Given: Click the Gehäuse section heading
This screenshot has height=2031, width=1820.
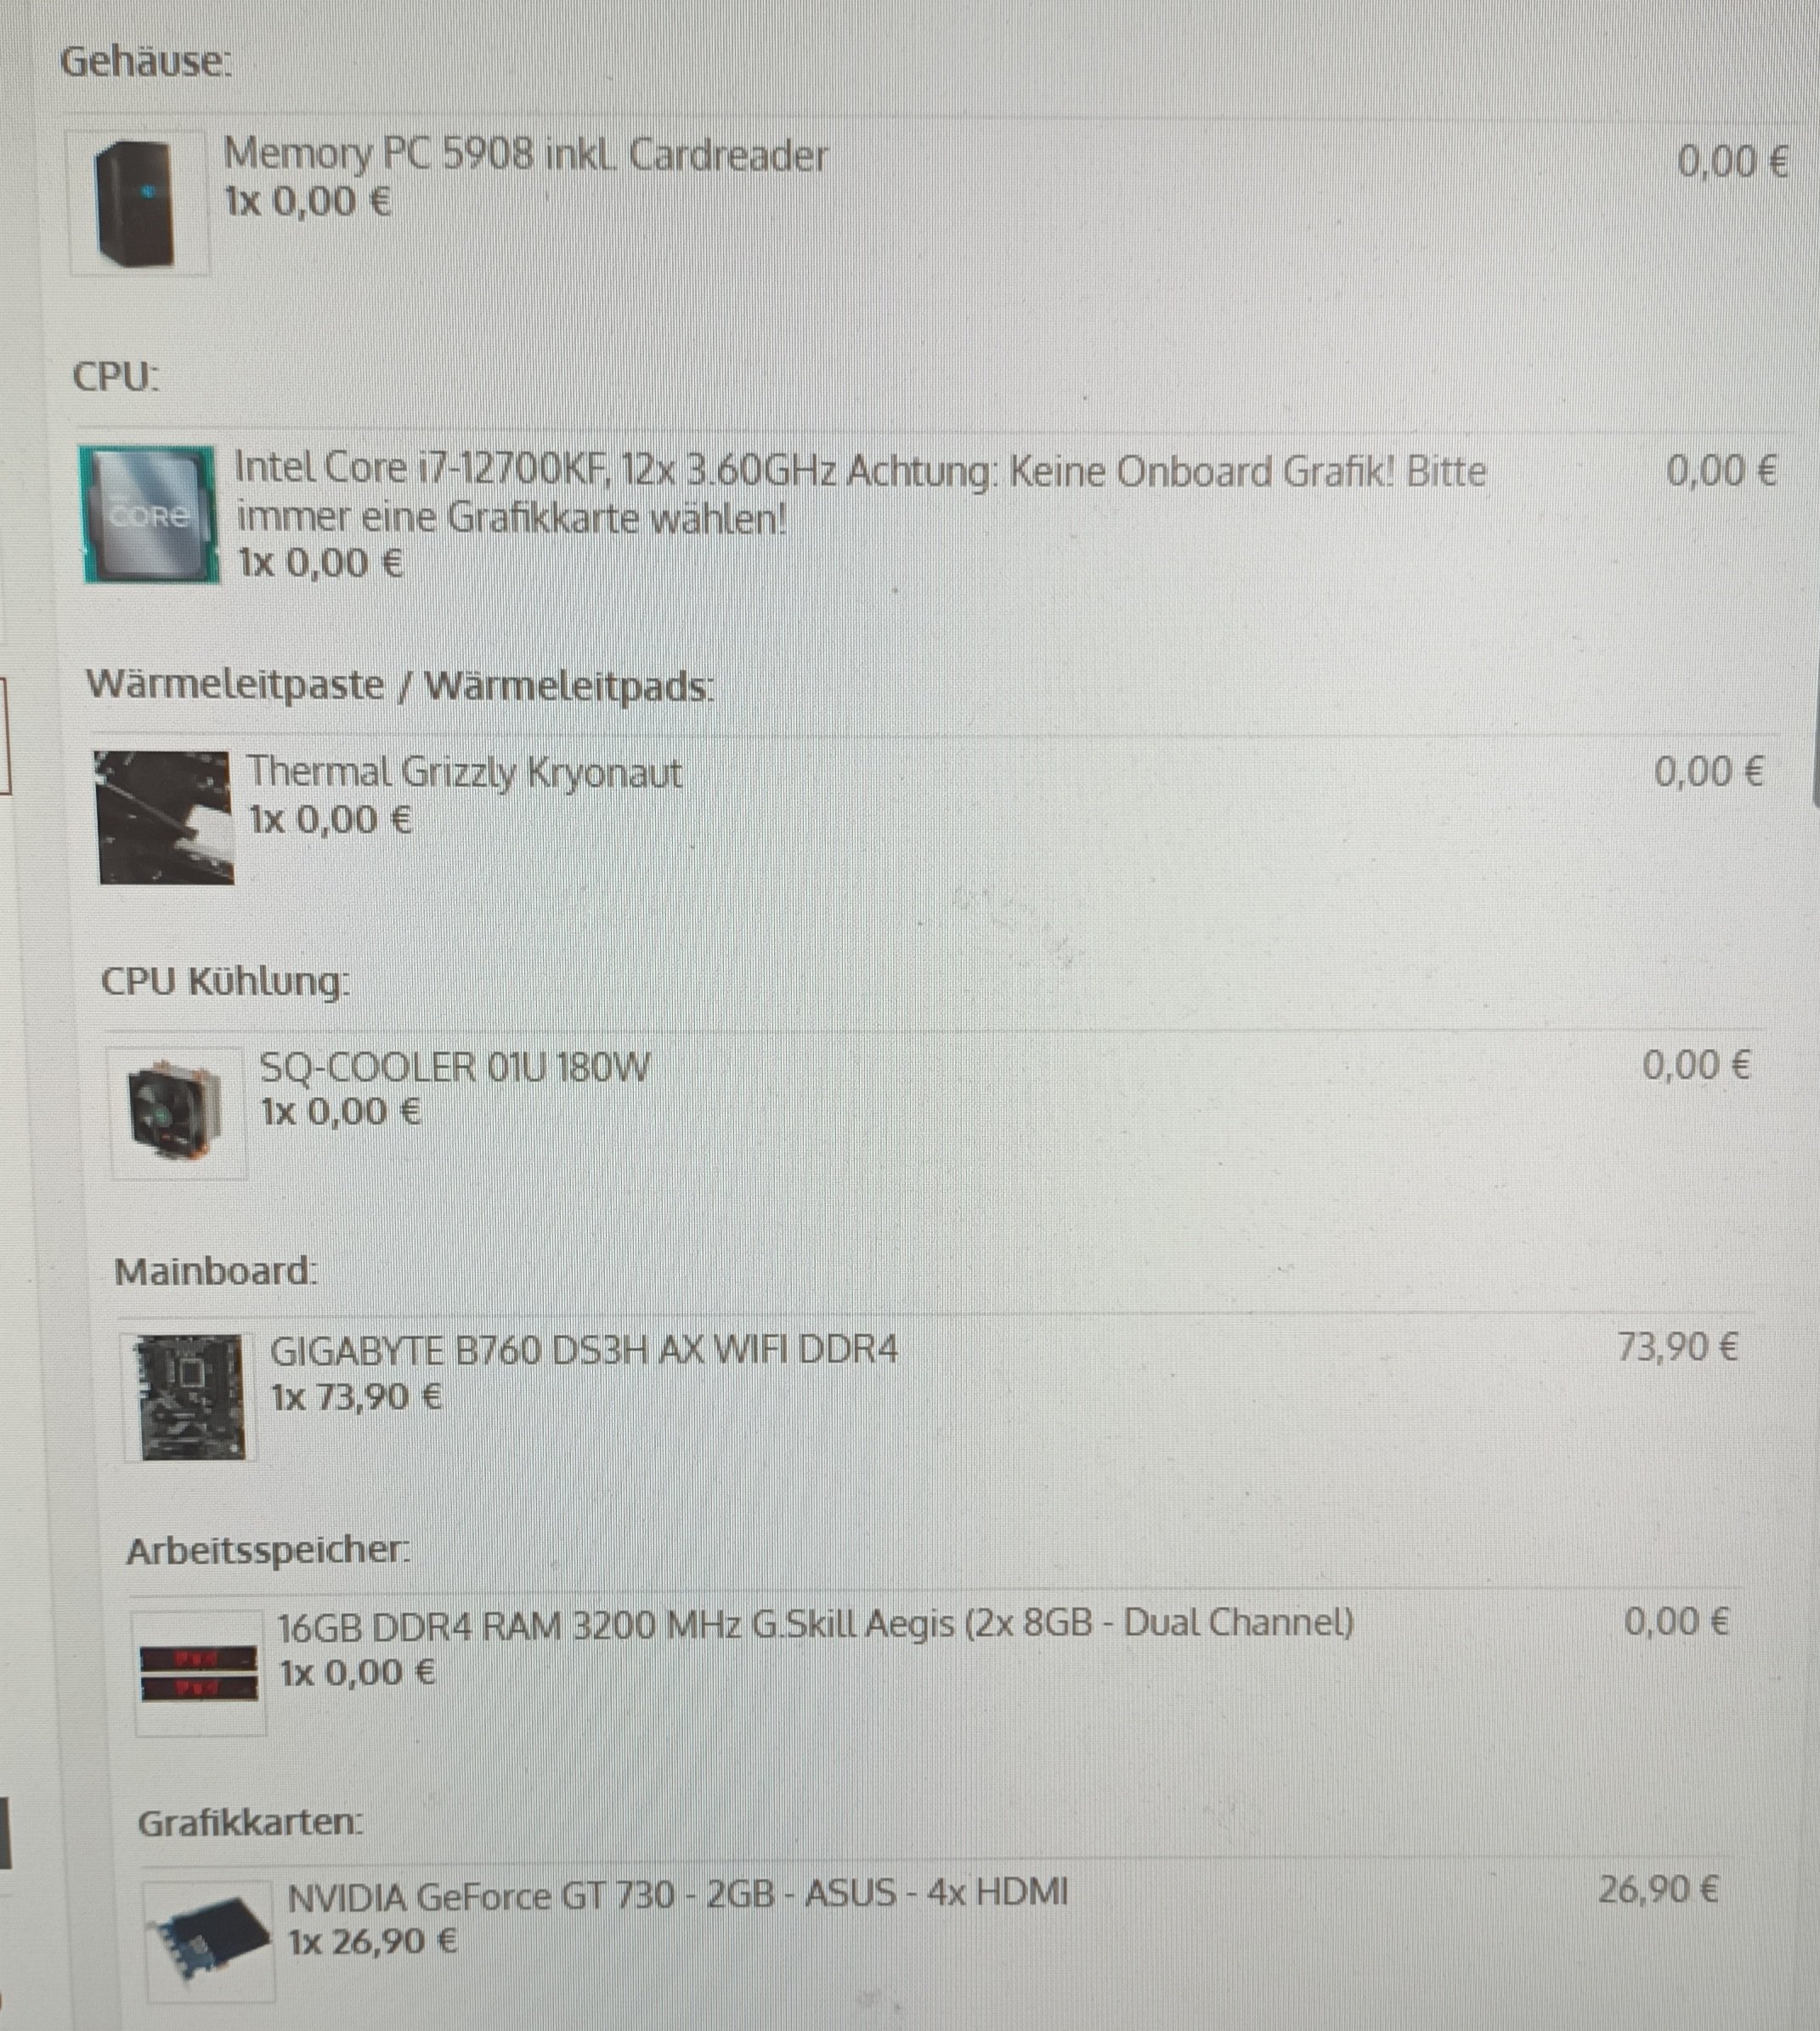Looking at the screenshot, I should 146,62.
